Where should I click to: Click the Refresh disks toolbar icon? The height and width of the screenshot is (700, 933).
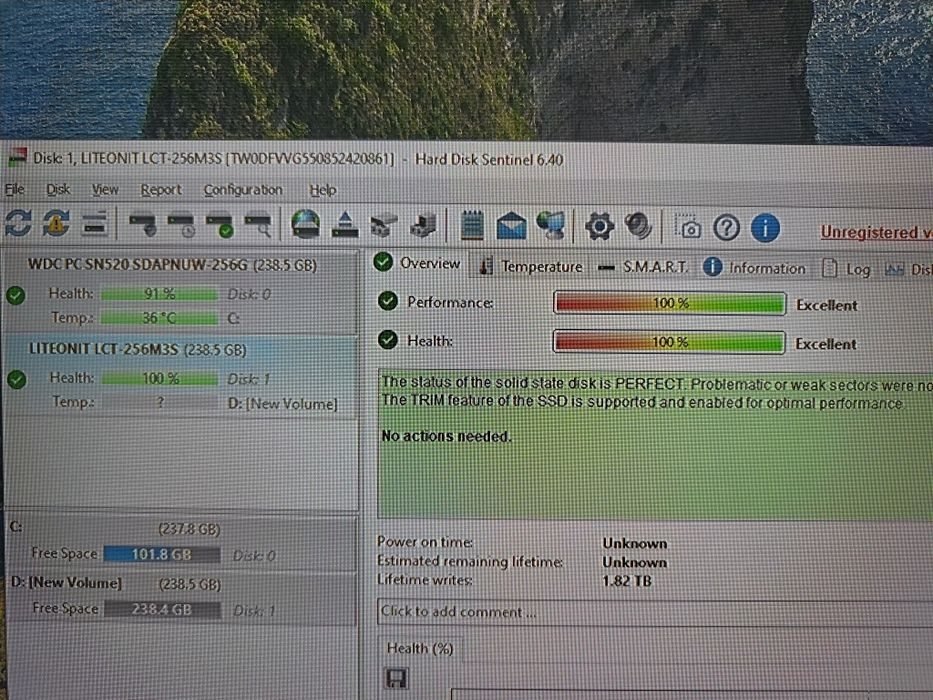pyautogui.click(x=18, y=224)
